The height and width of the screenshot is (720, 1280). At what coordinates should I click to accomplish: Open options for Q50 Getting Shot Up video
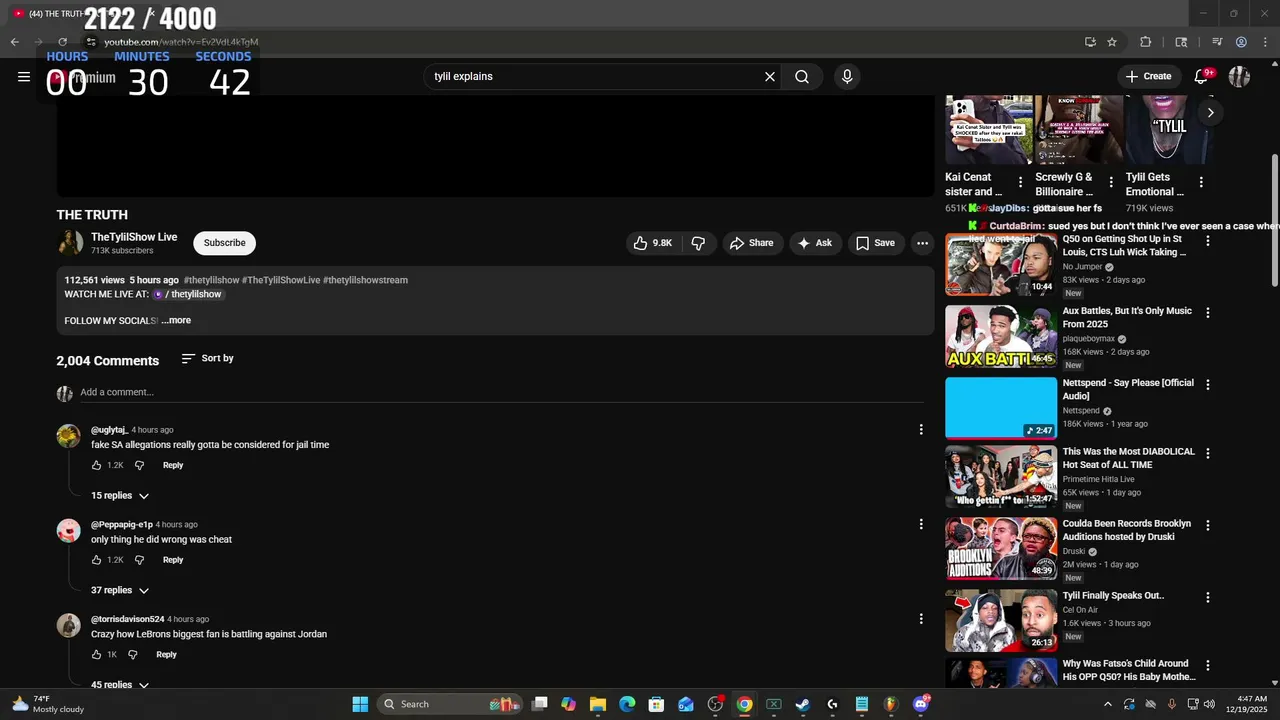point(1207,241)
